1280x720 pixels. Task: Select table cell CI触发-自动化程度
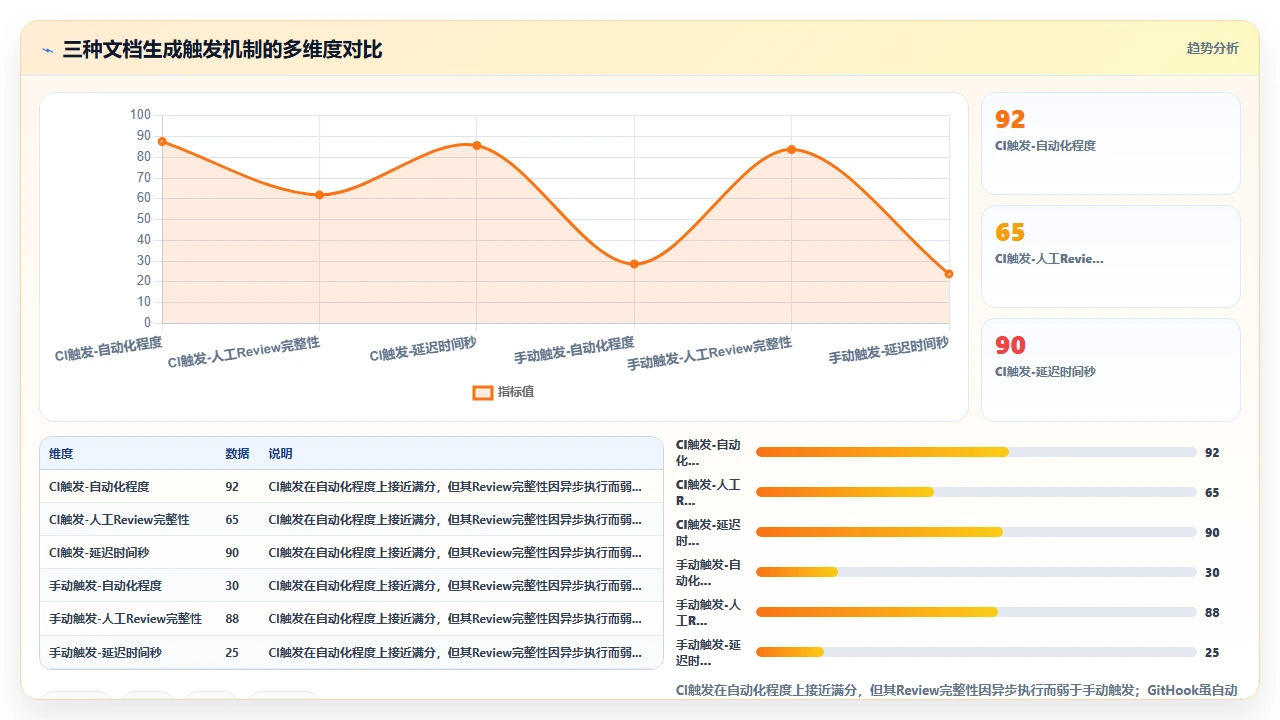point(99,487)
